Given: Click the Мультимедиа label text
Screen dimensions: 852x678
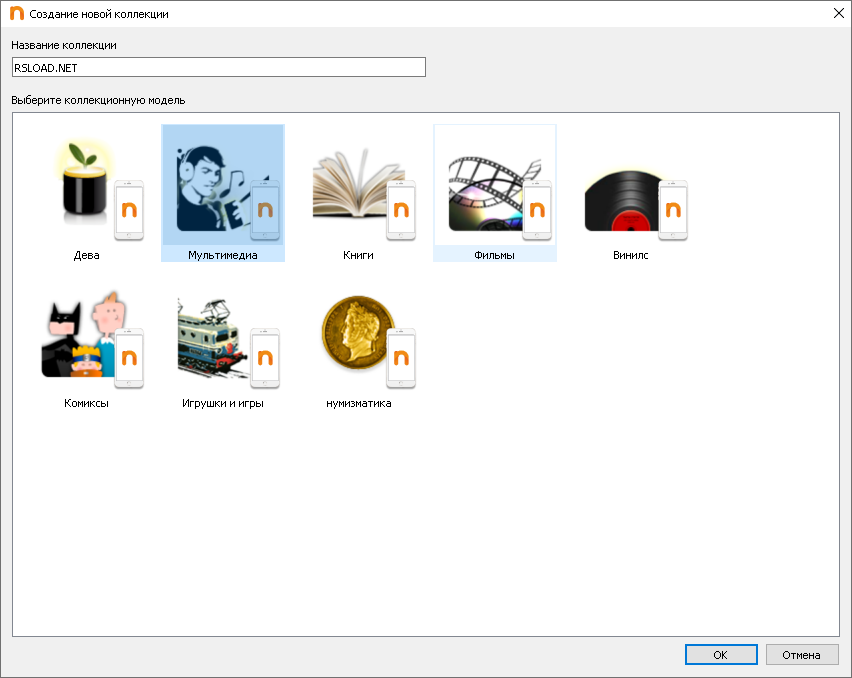Looking at the screenshot, I should (223, 255).
